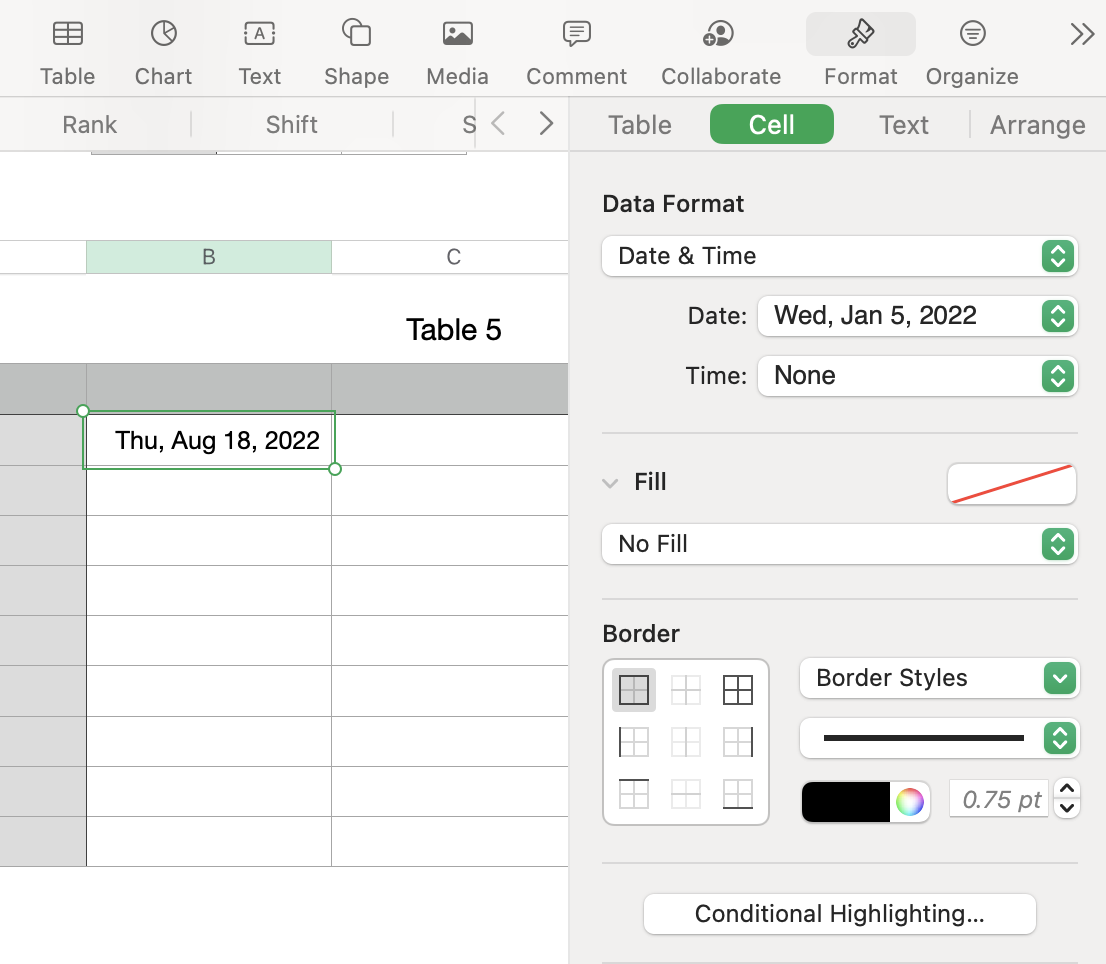
Task: Open the Border Styles menu
Action: (938, 678)
